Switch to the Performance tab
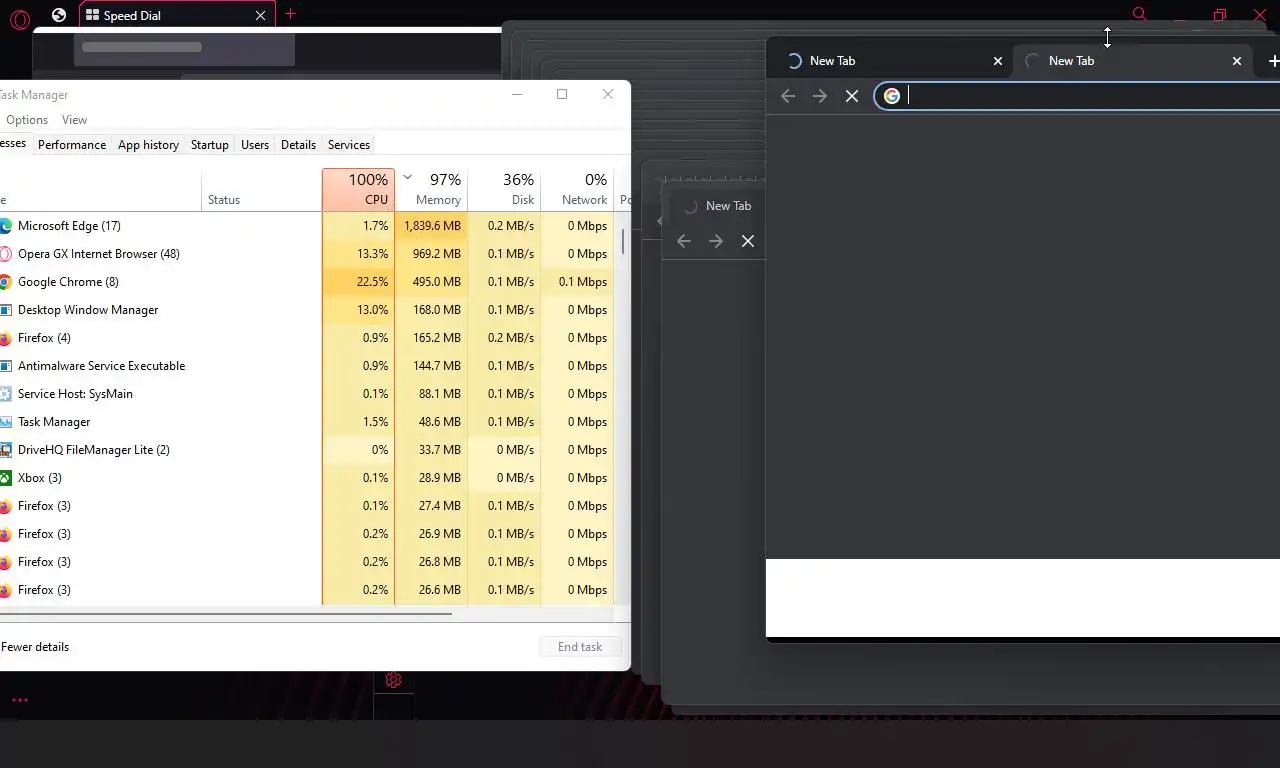This screenshot has width=1280, height=768. [72, 145]
